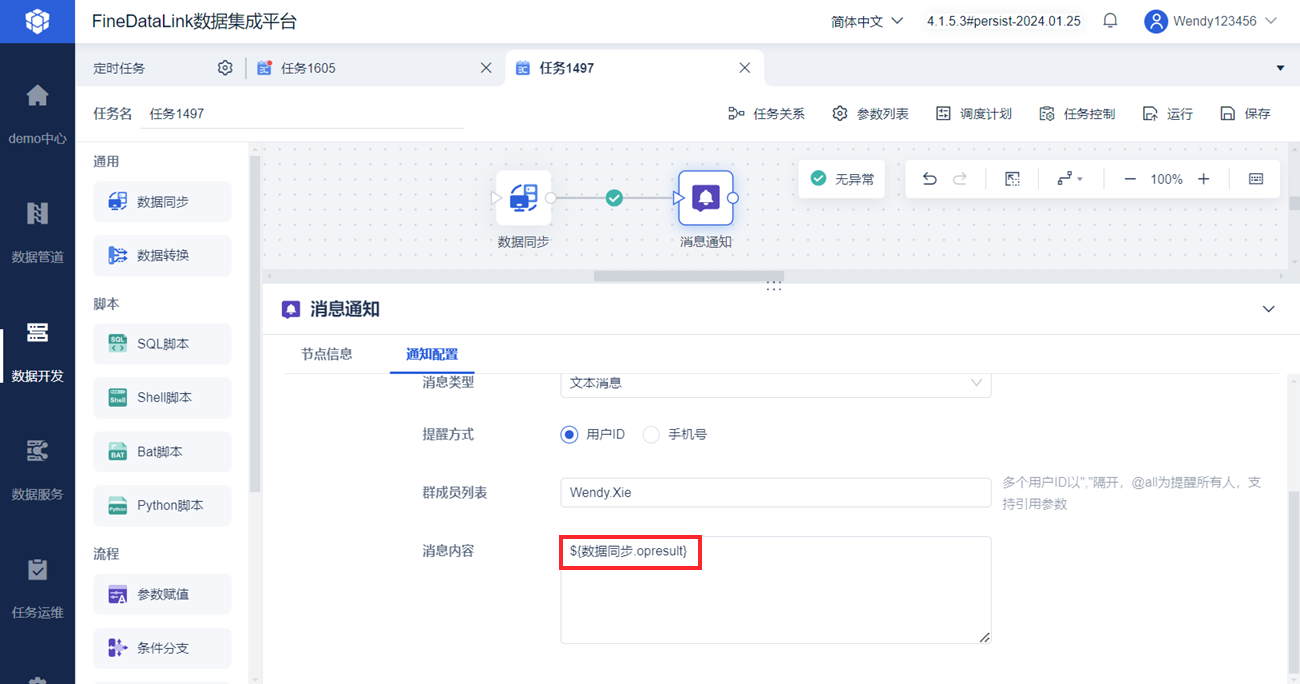1300x684 pixels.
Task: Open the 参数列表 button
Action: (x=870, y=114)
